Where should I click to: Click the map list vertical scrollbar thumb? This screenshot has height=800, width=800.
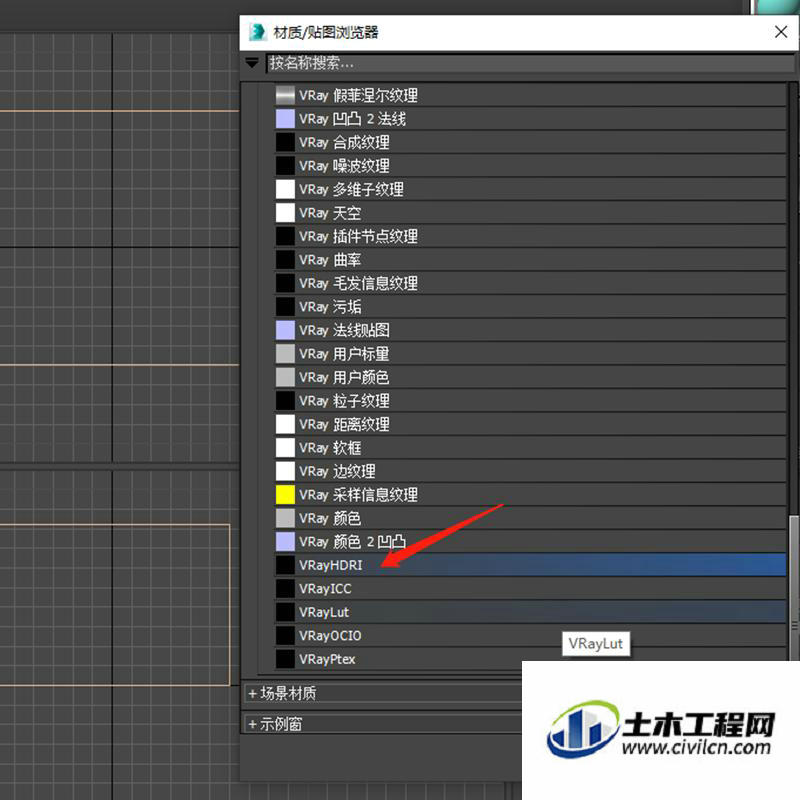coord(793,587)
